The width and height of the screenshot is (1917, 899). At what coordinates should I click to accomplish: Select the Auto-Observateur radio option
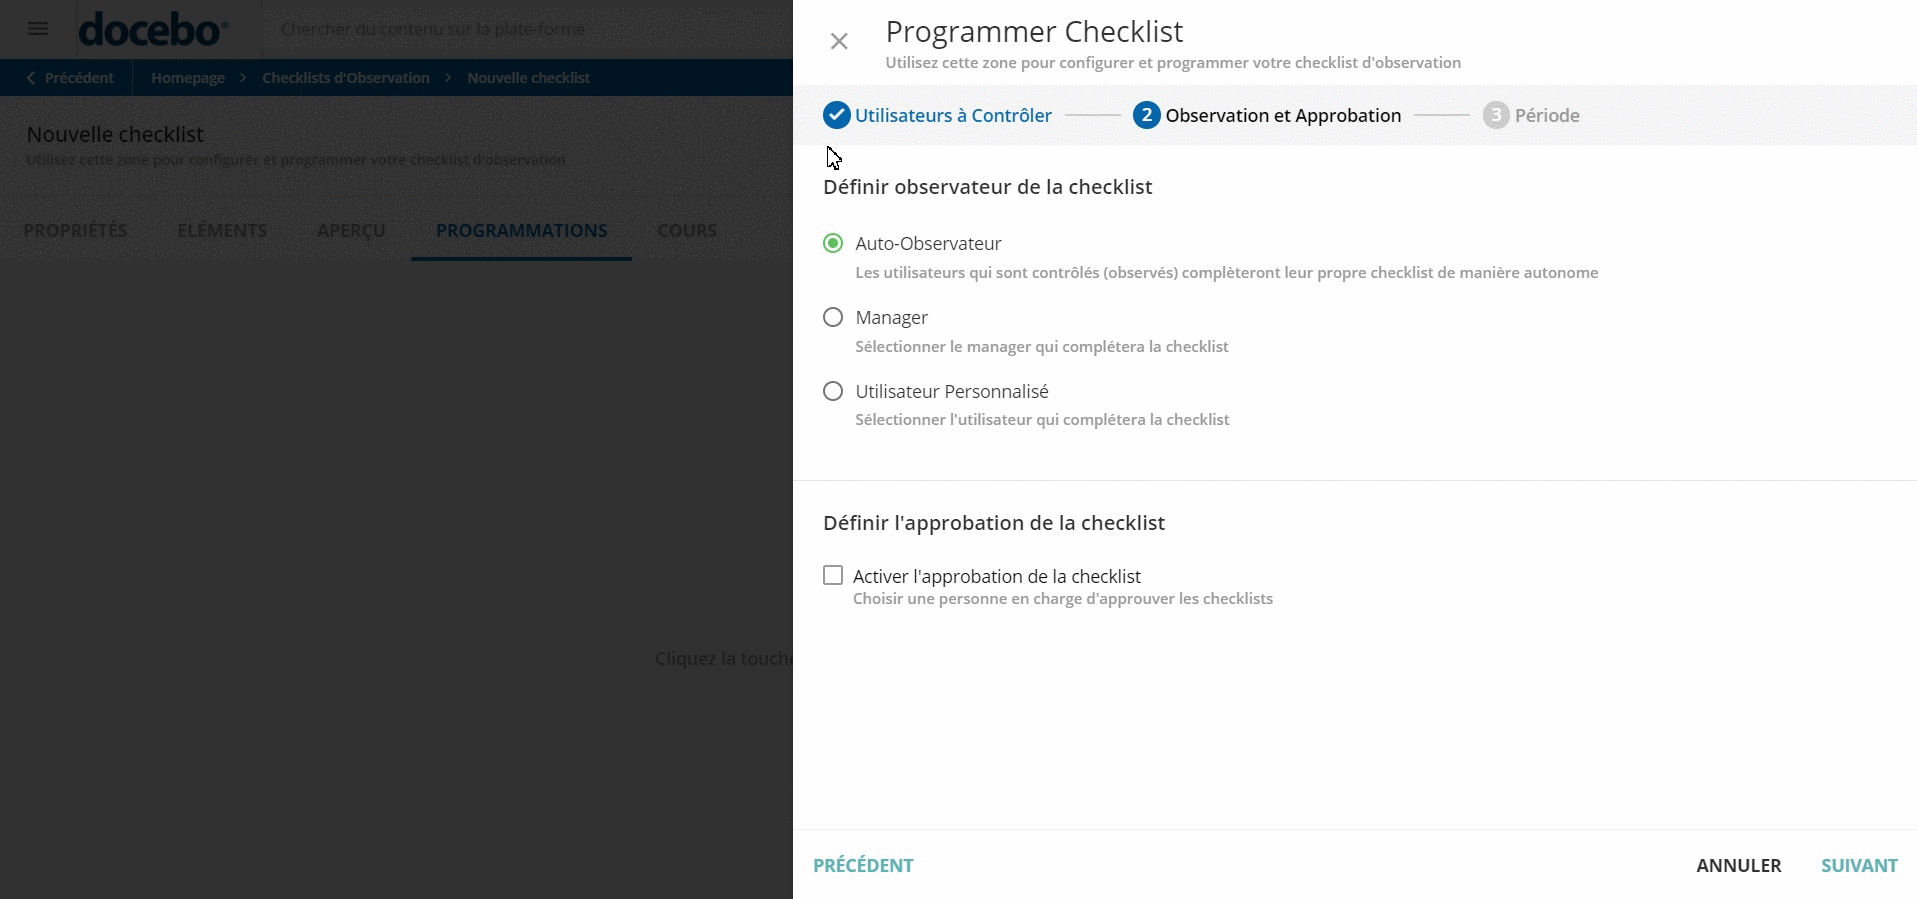click(x=833, y=243)
